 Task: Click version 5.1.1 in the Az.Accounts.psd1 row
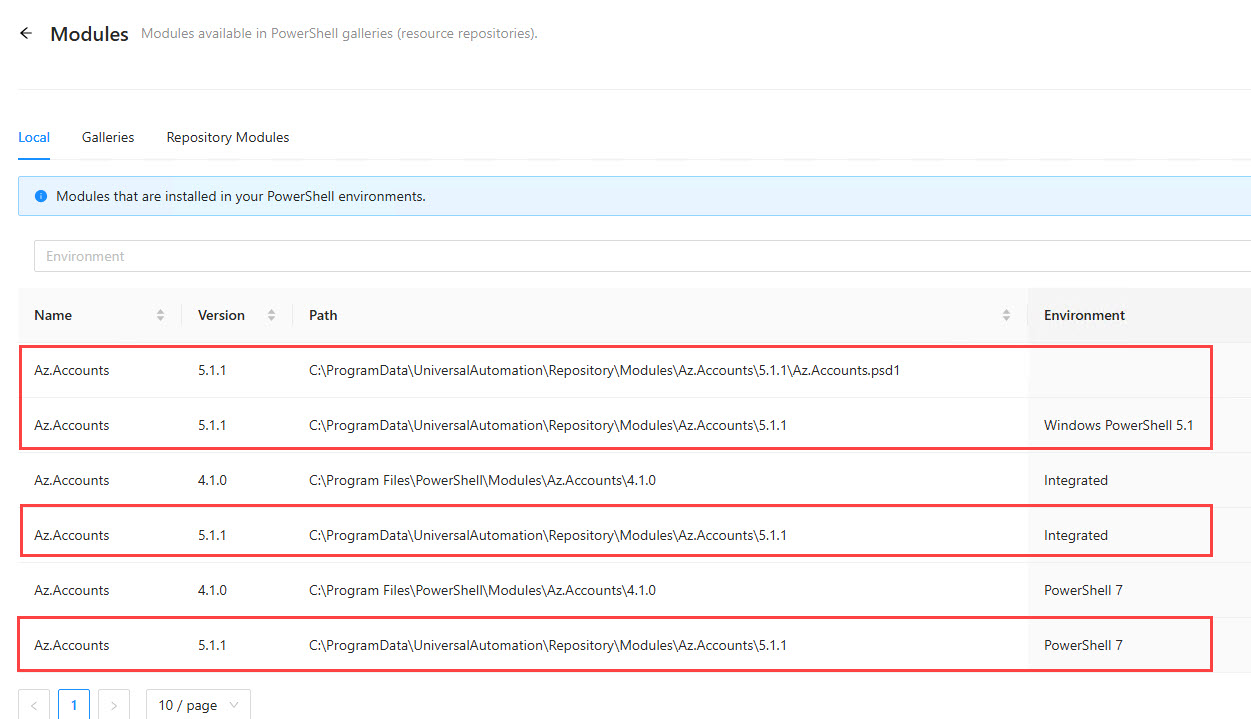[212, 370]
